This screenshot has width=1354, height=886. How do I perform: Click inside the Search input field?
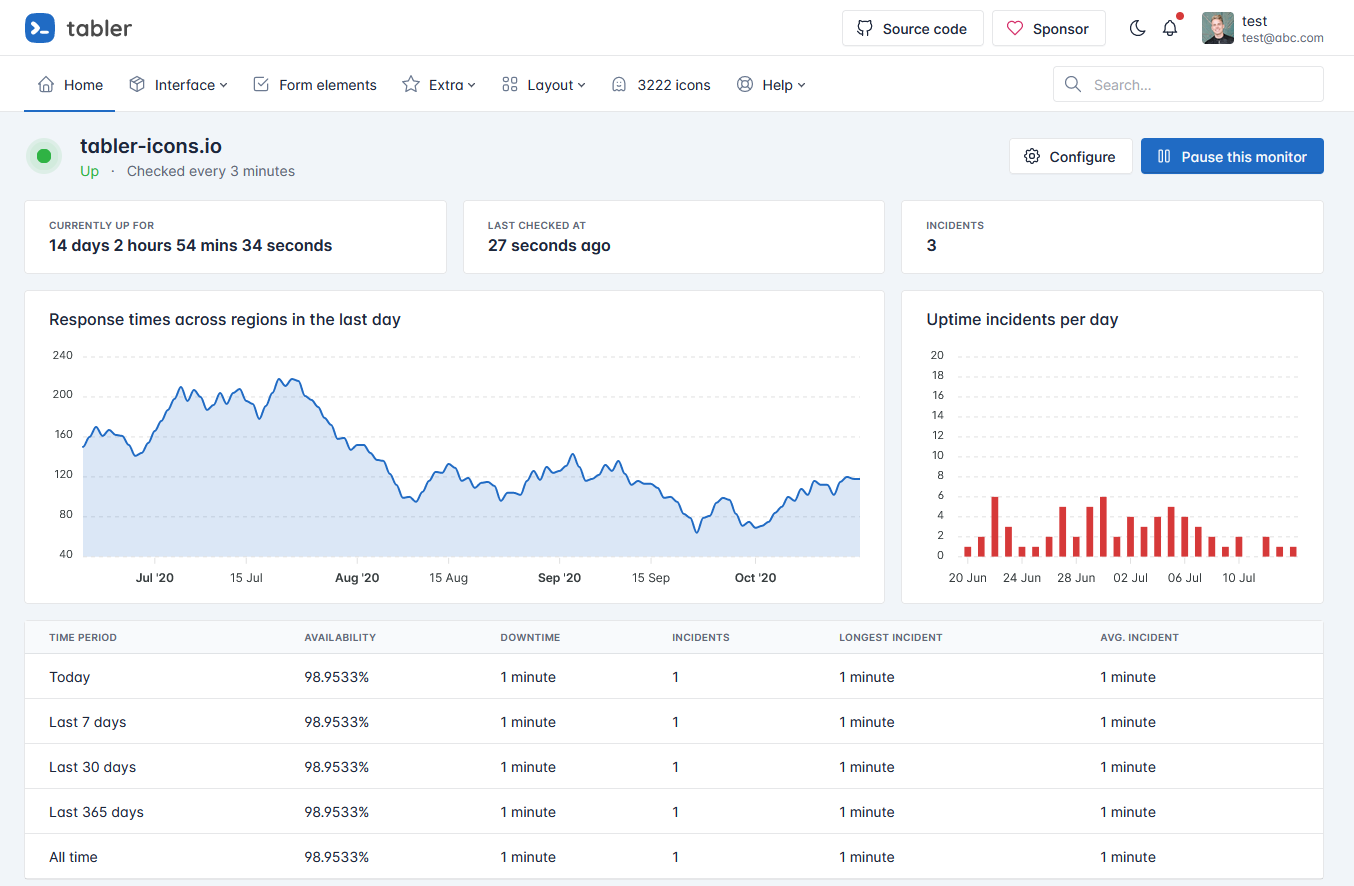[x=1200, y=85]
